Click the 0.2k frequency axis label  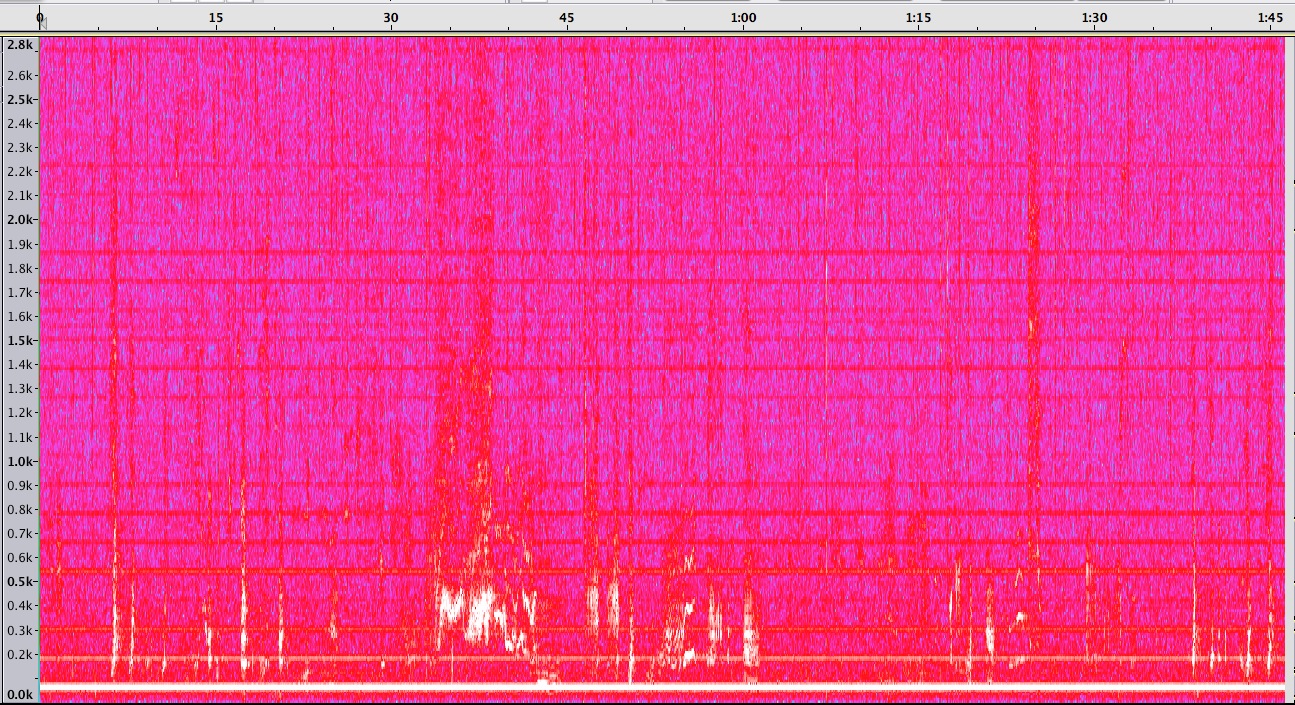[21, 655]
